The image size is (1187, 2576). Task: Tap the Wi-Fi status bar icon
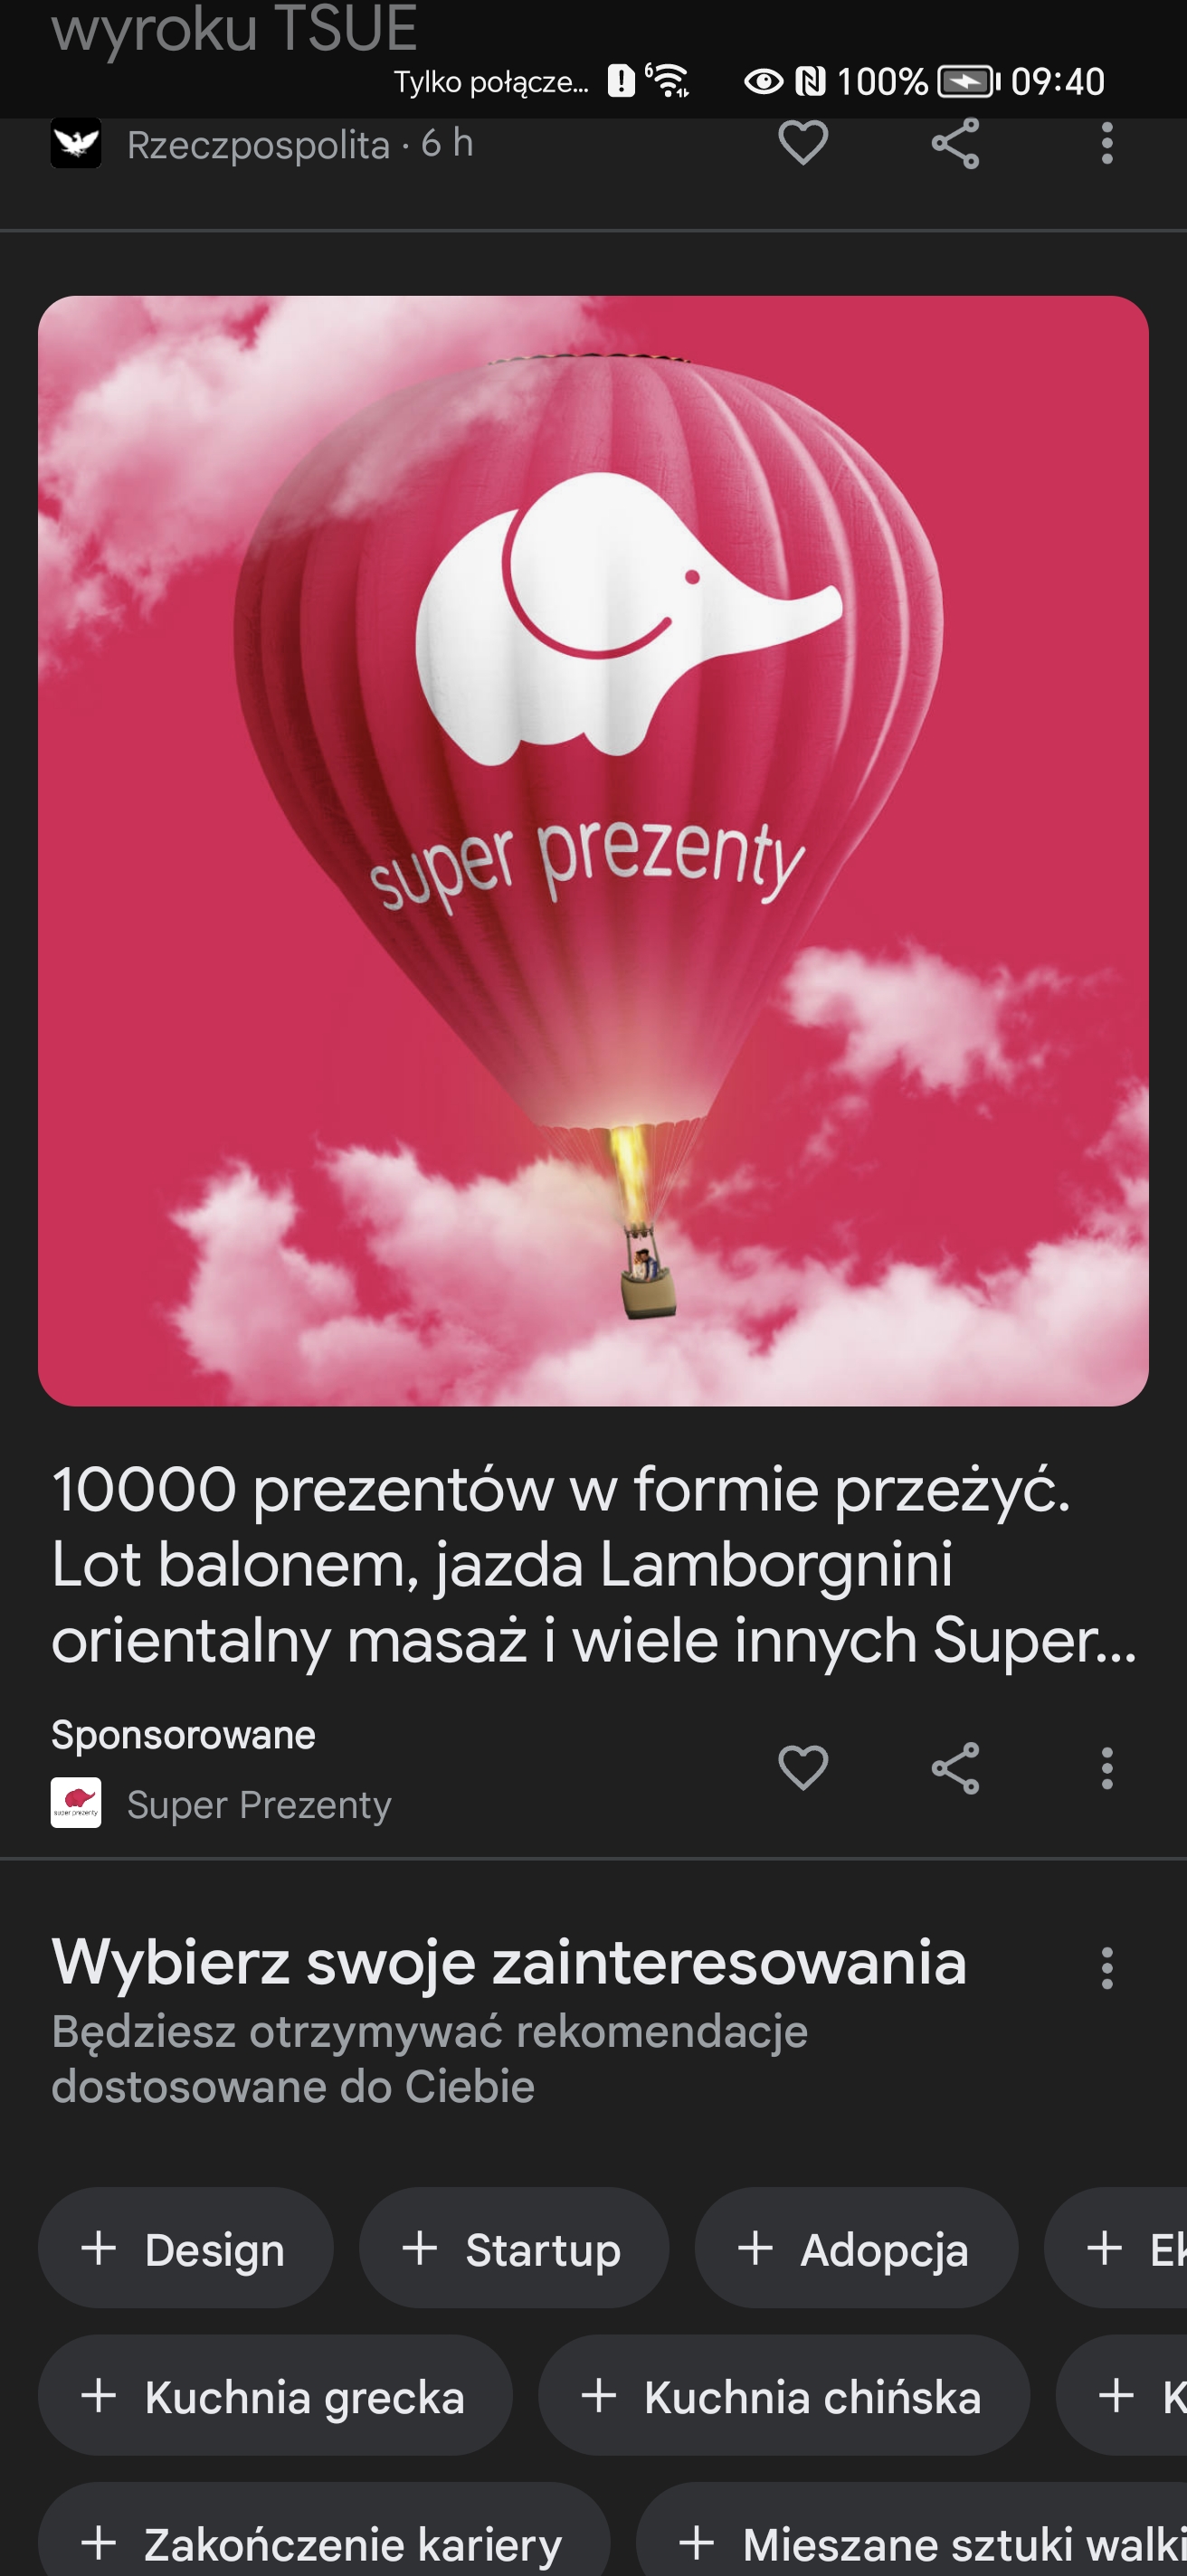click(x=669, y=80)
